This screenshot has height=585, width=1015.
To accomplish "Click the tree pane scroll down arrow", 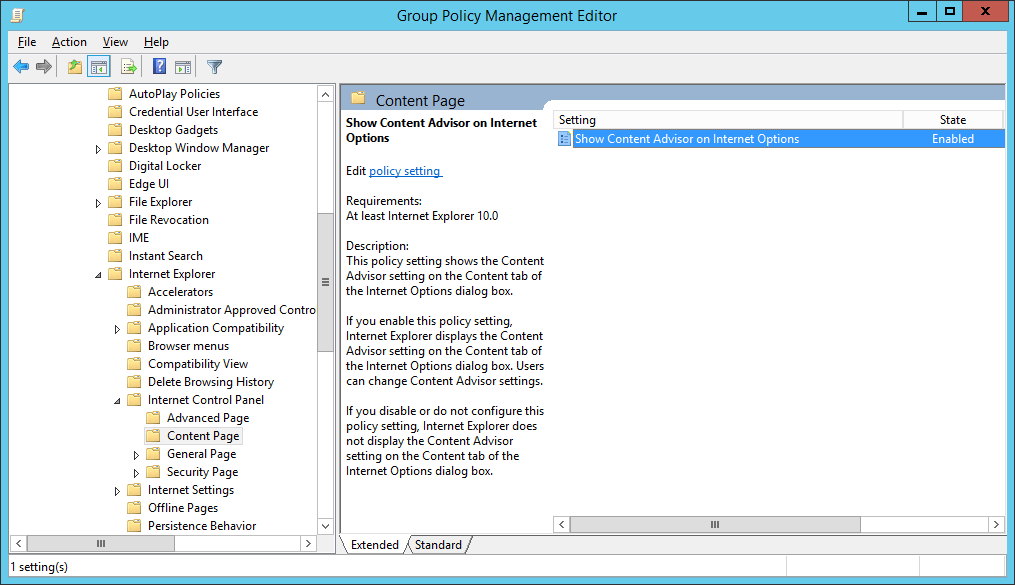I will 326,526.
